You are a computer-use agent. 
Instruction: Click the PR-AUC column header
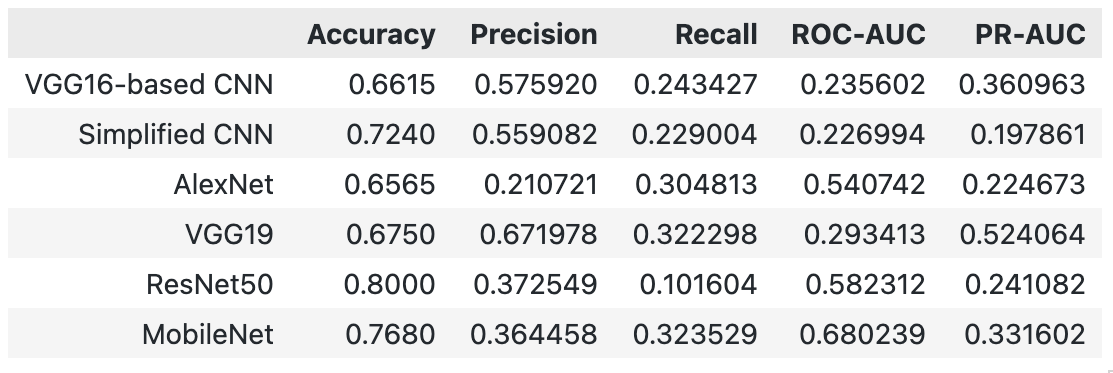1030,34
